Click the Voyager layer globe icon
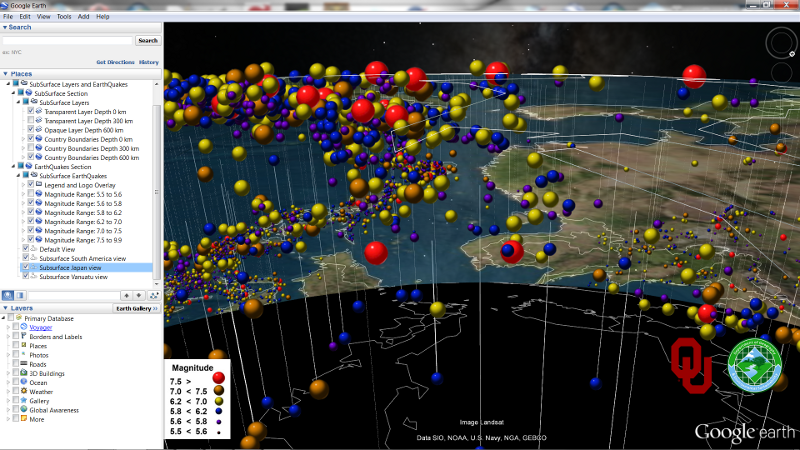This screenshot has height=450, width=800. pyautogui.click(x=24, y=327)
